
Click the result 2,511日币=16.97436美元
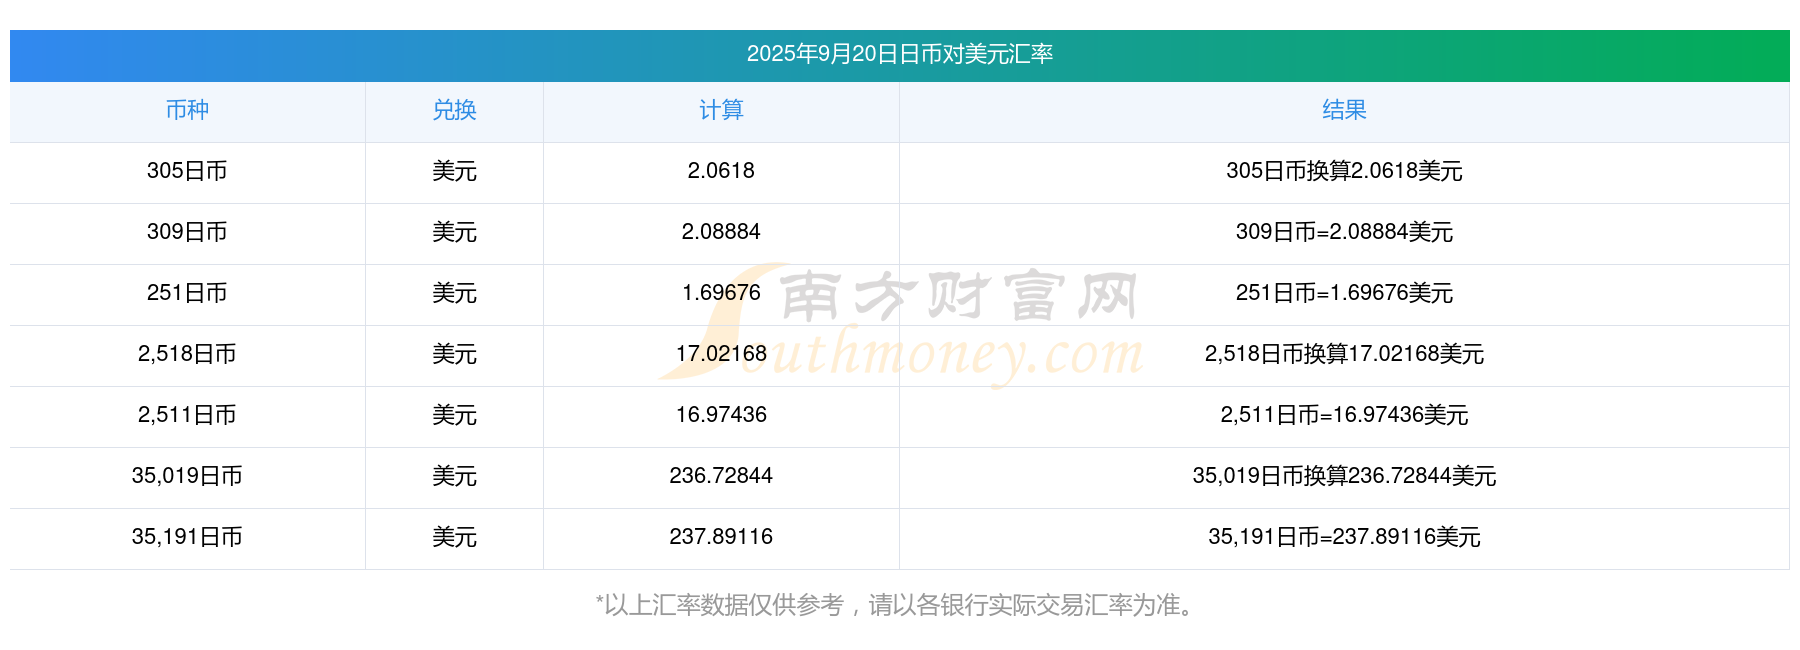click(x=1344, y=415)
